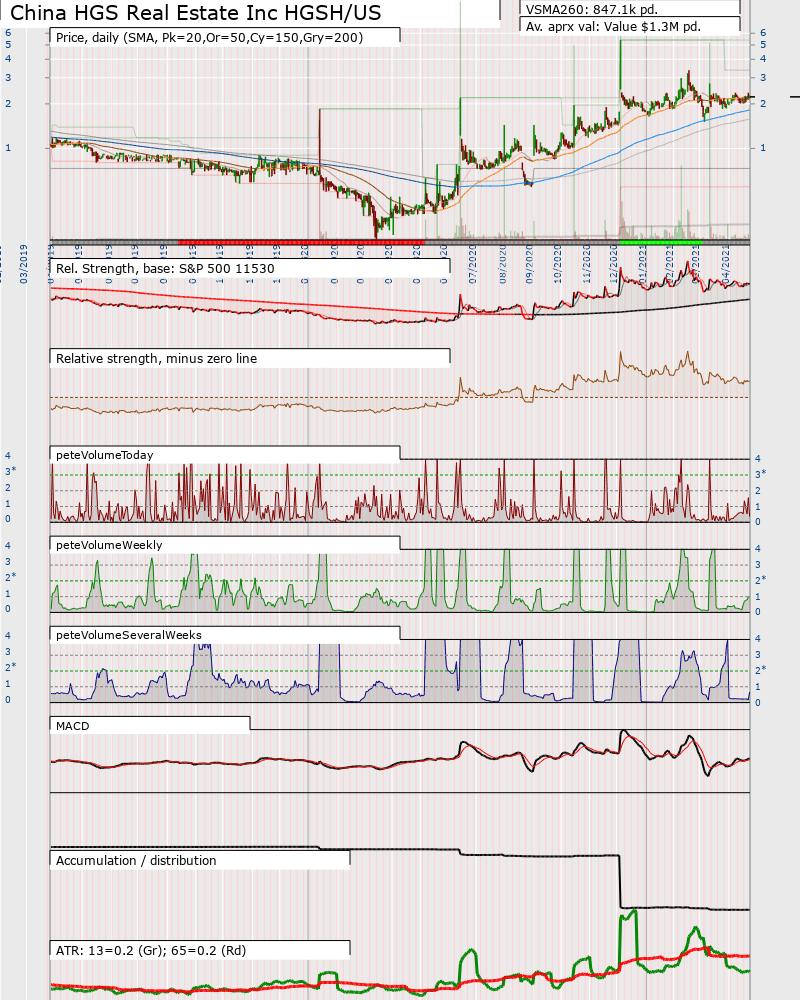Select the Av. aprx val: Value $1.3M pd. label
800x1000 pixels.
(x=613, y=27)
